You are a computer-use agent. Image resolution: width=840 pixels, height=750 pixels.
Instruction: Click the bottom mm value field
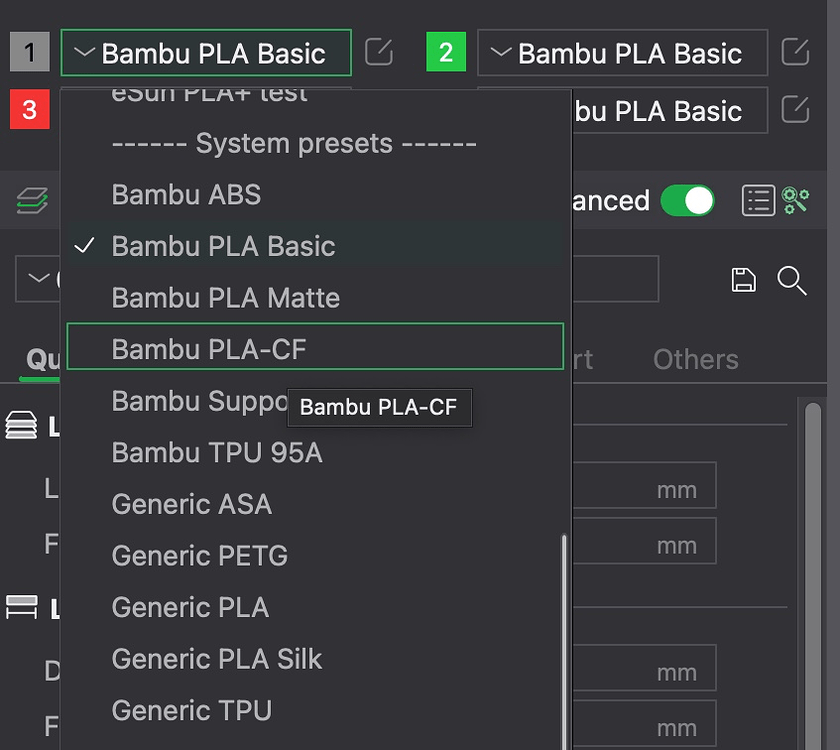pyautogui.click(x=644, y=723)
